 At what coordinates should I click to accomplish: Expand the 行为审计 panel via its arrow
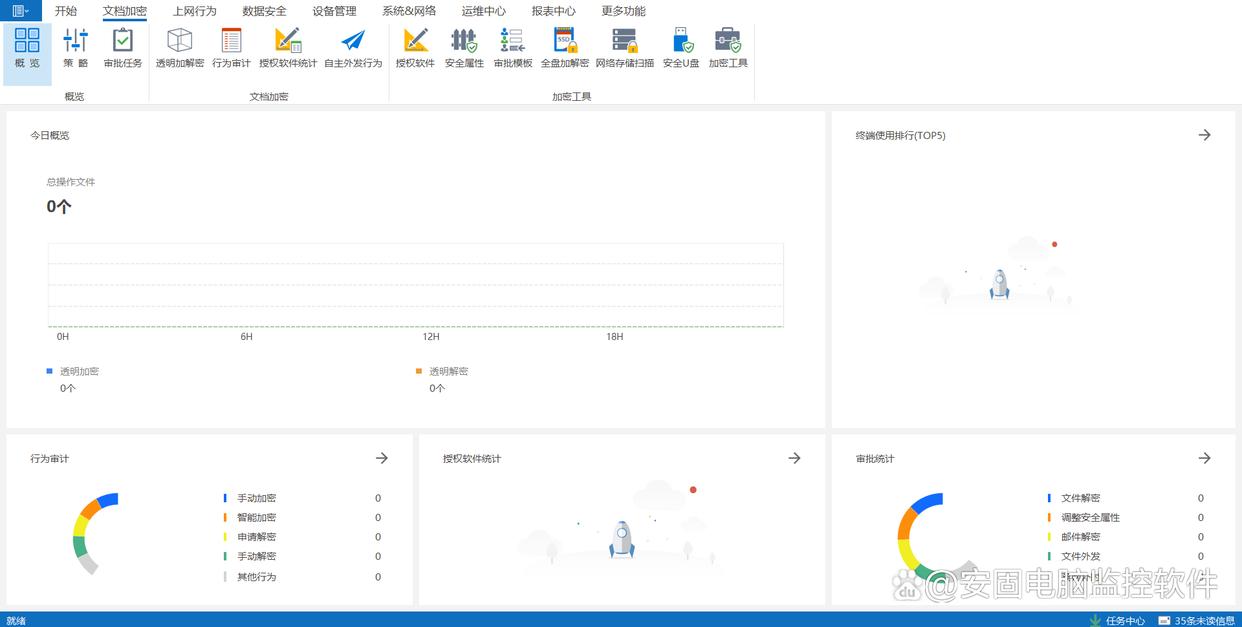(x=381, y=458)
